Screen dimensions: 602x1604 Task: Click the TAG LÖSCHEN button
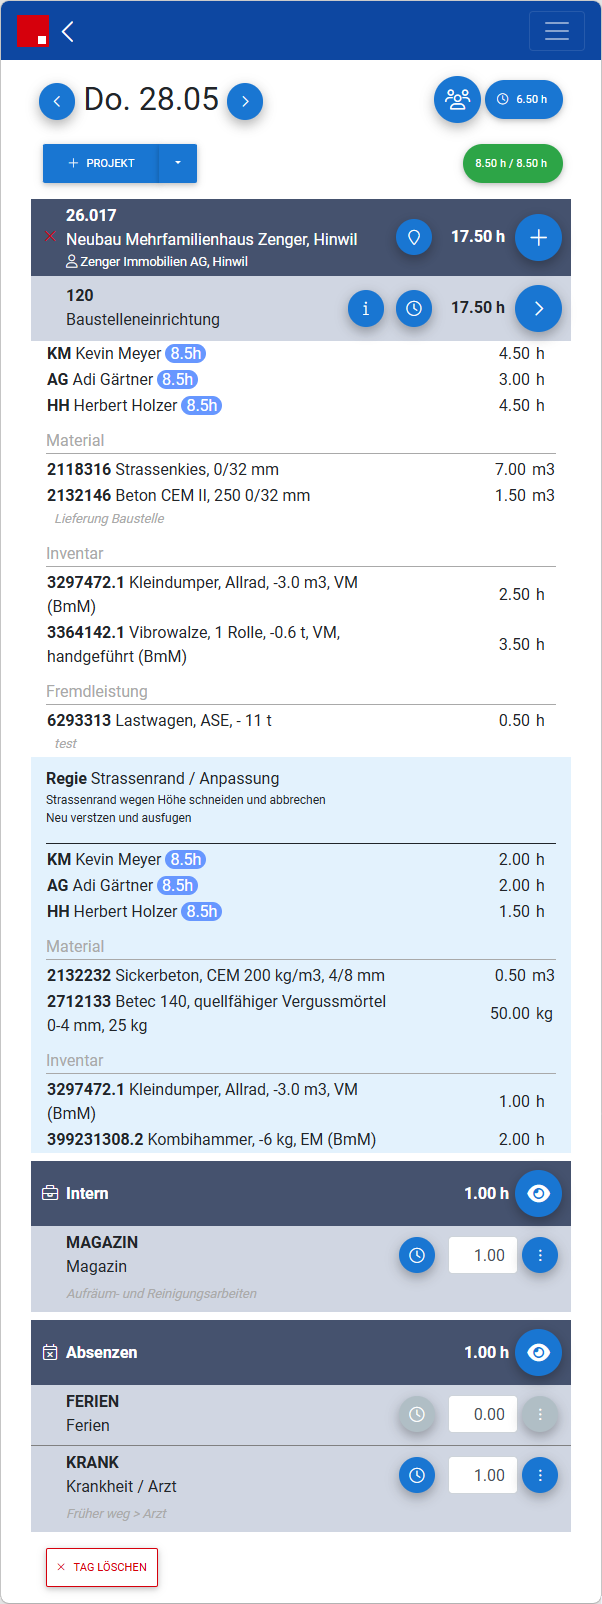102,1567
